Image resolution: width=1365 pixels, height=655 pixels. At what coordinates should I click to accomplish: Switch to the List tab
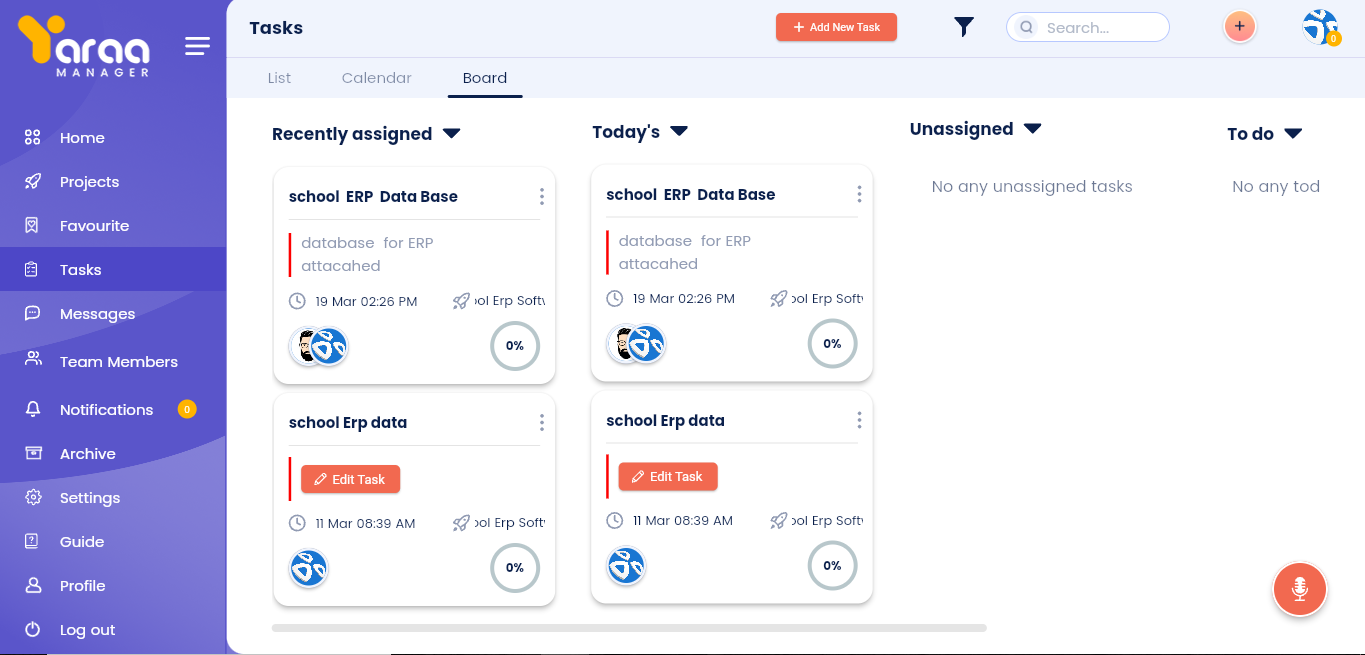pyautogui.click(x=279, y=78)
